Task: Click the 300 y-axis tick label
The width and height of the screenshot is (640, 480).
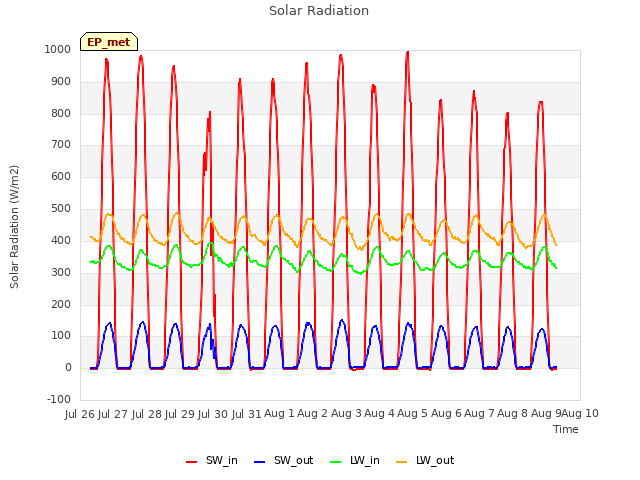Action: pos(61,273)
